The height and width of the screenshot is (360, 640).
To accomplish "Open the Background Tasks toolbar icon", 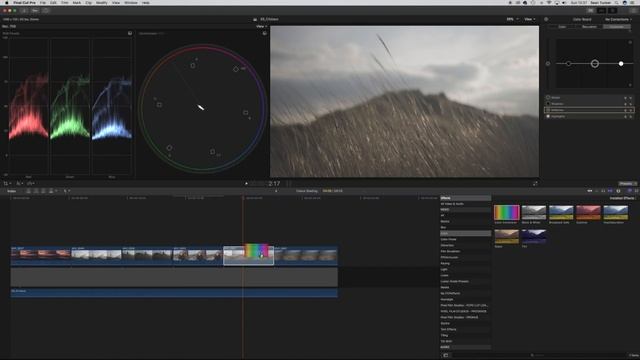I will point(45,11).
